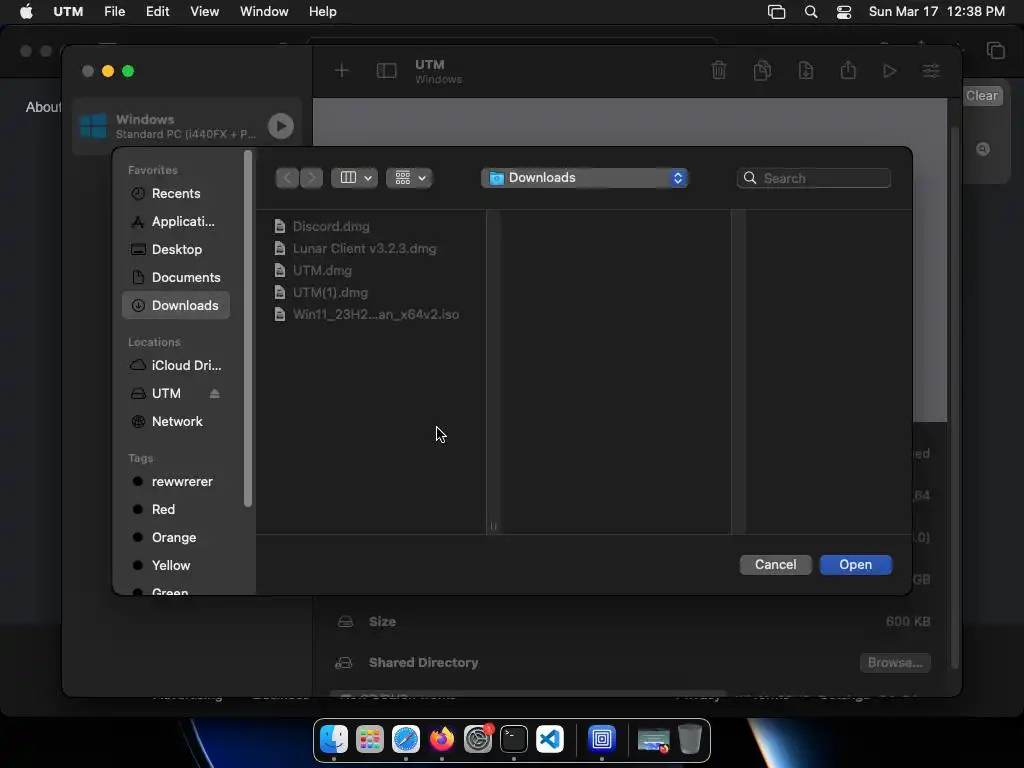
Task: Browse for a Shared Directory
Action: coord(895,663)
